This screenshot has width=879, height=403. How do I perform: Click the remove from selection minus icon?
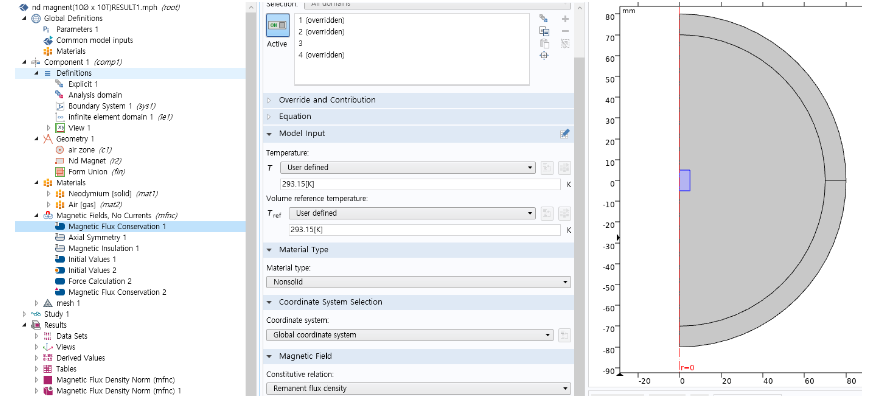coord(565,31)
